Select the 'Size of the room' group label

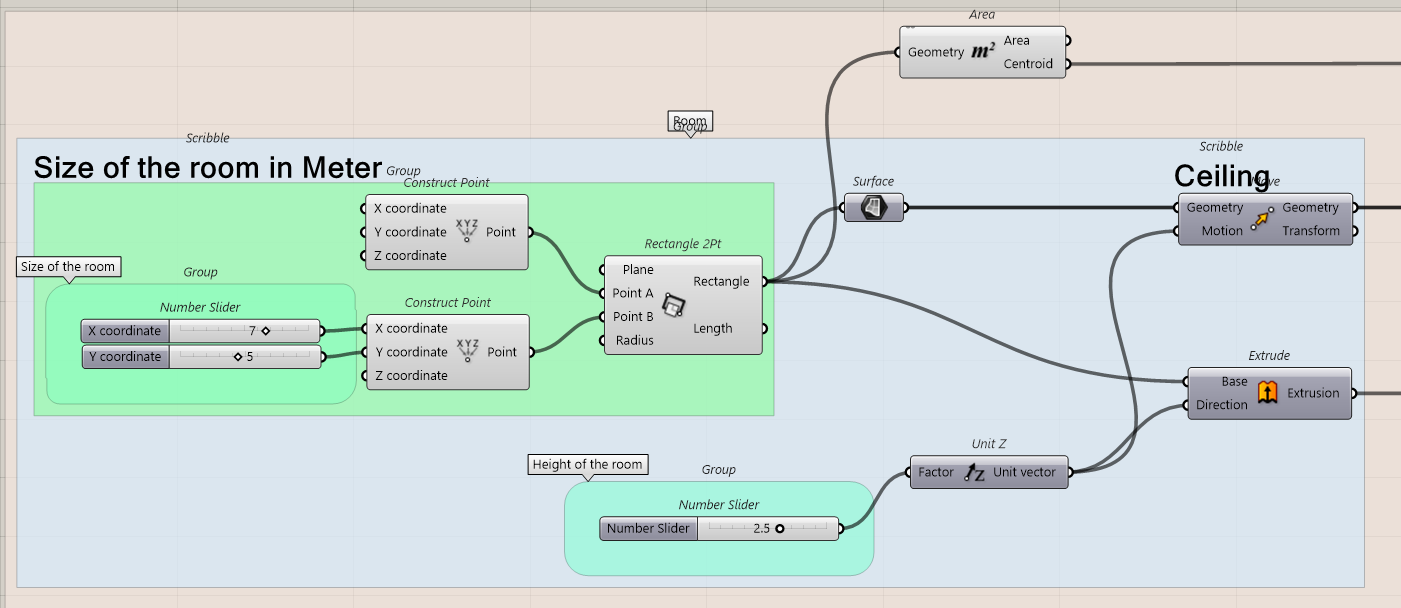69,267
